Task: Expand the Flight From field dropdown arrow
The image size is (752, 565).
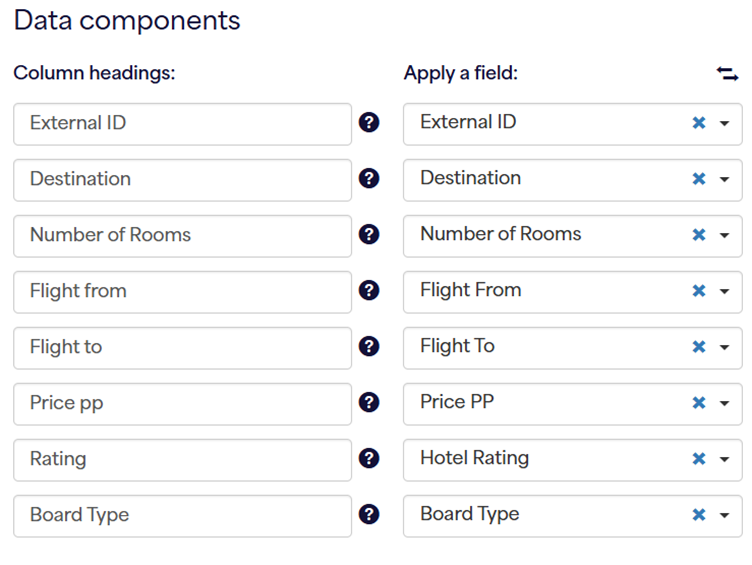Action: tap(724, 292)
